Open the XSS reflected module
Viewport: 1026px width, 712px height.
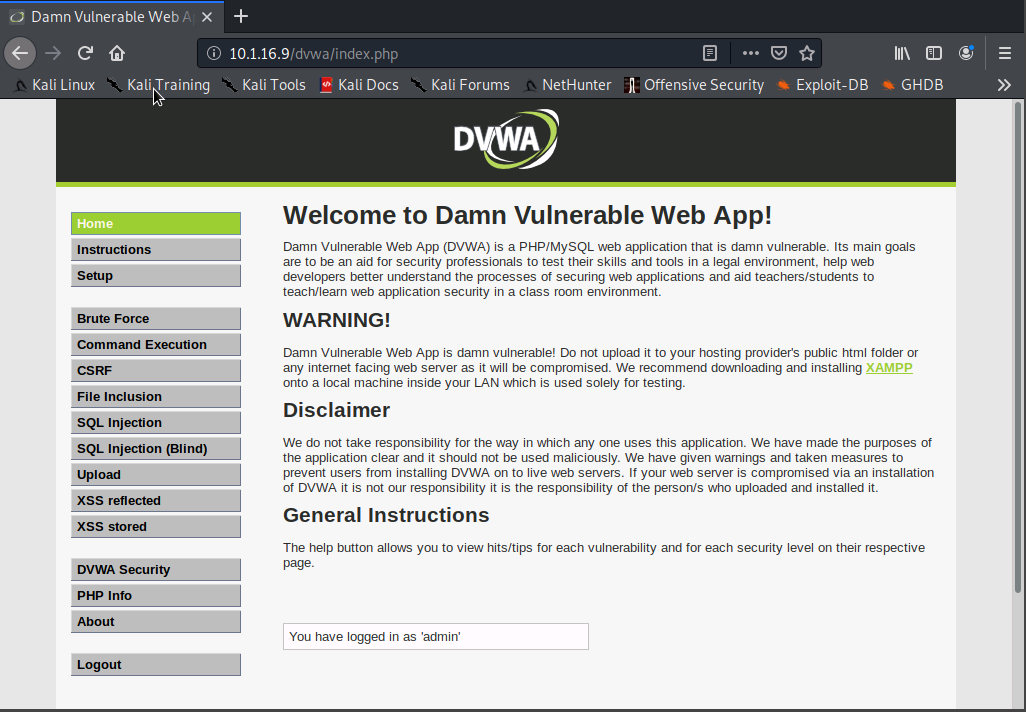(x=156, y=501)
